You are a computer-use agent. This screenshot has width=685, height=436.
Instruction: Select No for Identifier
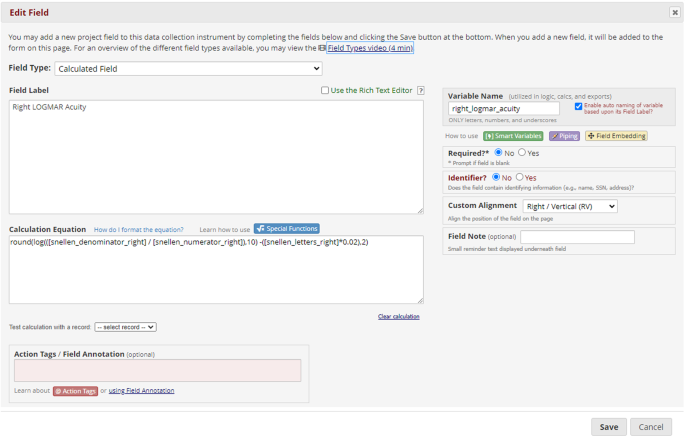496,177
